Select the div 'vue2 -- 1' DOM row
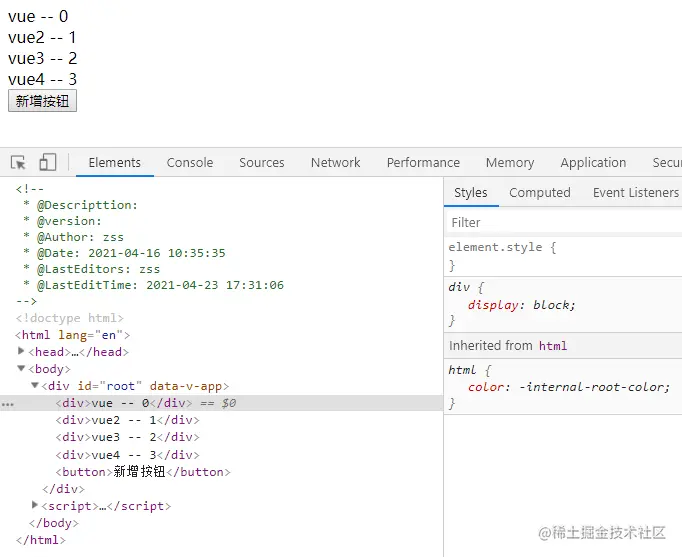 pos(127,420)
